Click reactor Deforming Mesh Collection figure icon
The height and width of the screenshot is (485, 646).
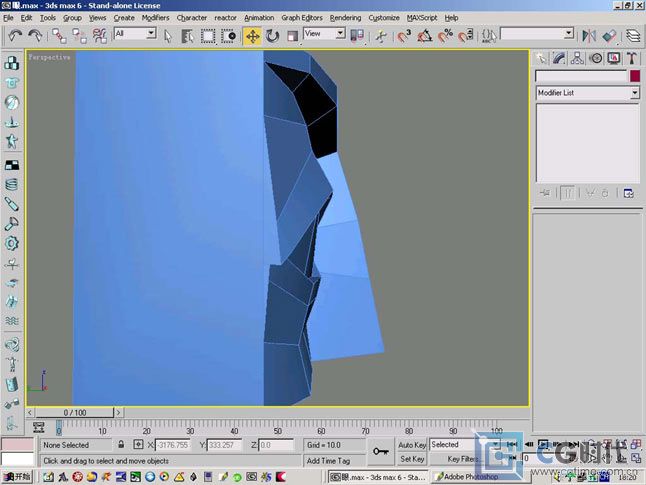click(x=12, y=141)
